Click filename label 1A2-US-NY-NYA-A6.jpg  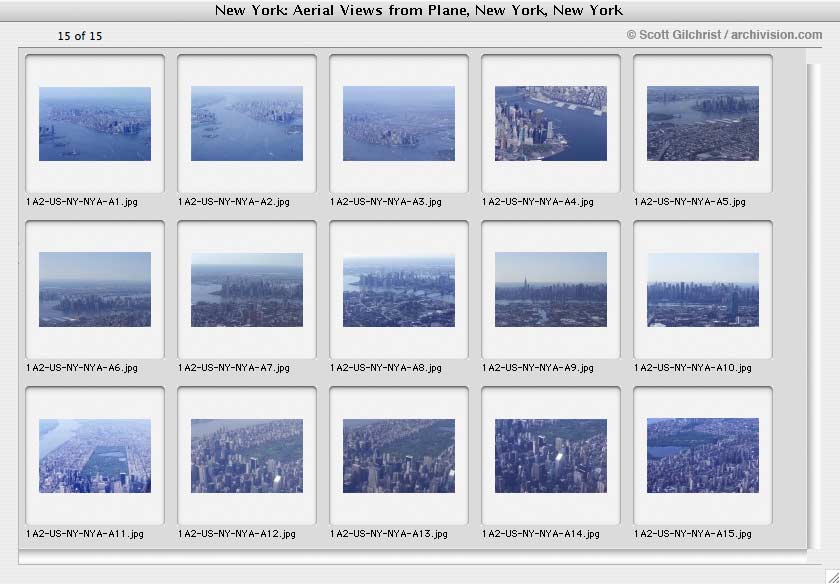pos(82,368)
